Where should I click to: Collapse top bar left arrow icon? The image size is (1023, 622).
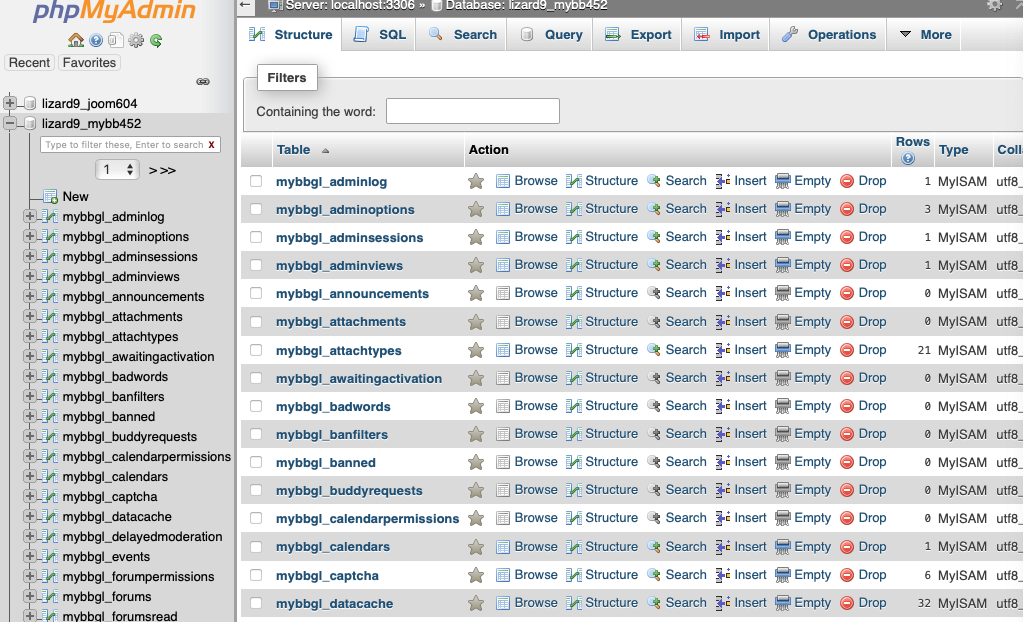pos(245,5)
